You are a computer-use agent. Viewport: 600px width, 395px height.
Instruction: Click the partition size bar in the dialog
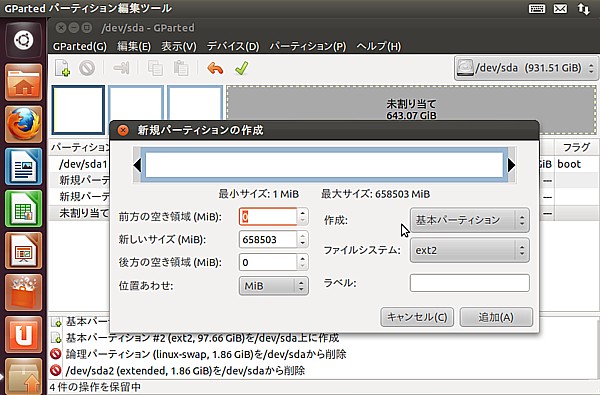[x=324, y=165]
